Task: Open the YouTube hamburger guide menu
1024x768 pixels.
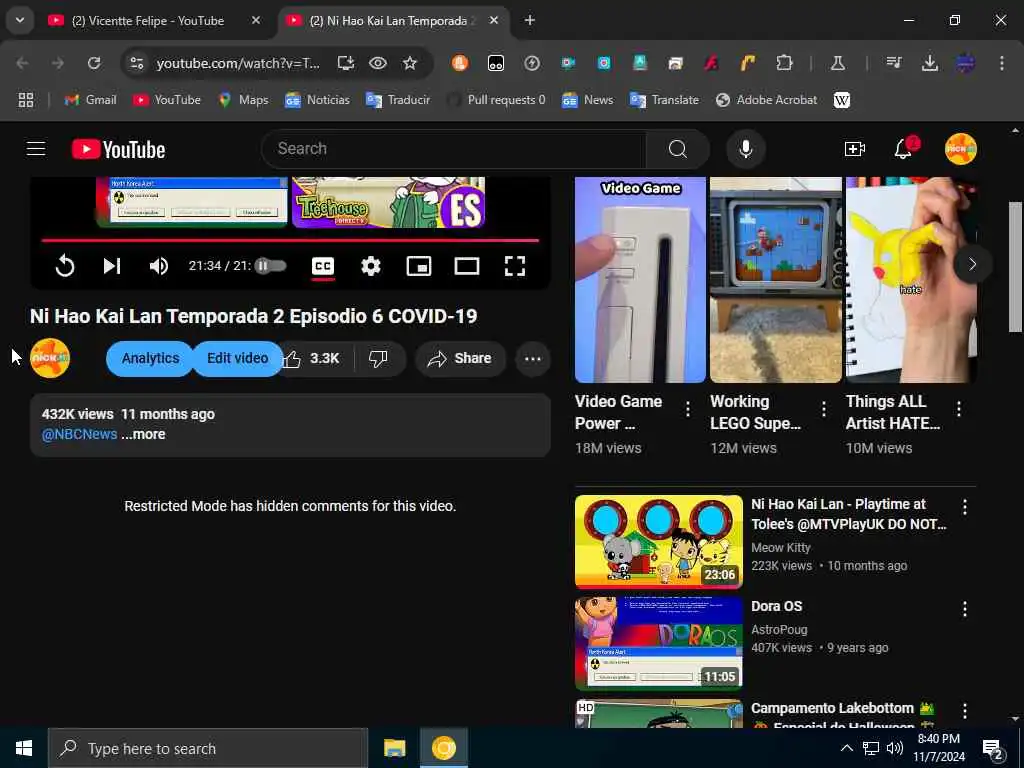Action: coord(36,149)
